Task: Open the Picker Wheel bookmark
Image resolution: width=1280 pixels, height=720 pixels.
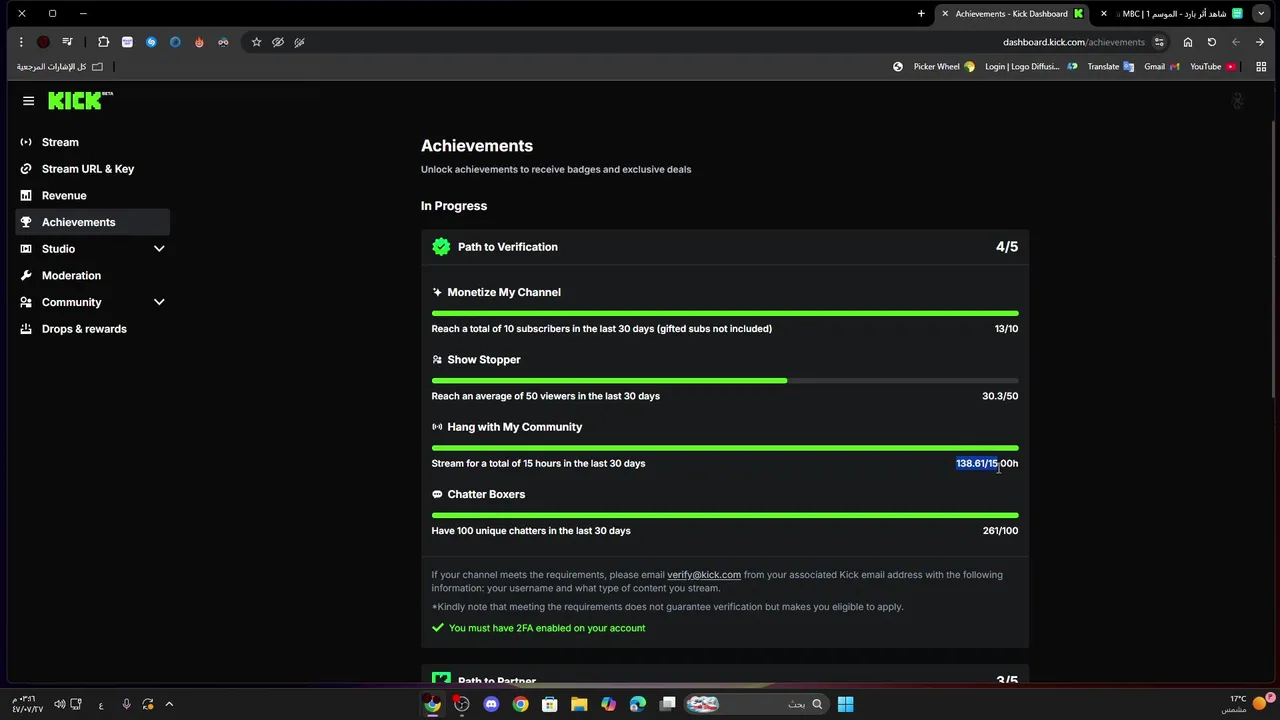Action: click(x=944, y=67)
